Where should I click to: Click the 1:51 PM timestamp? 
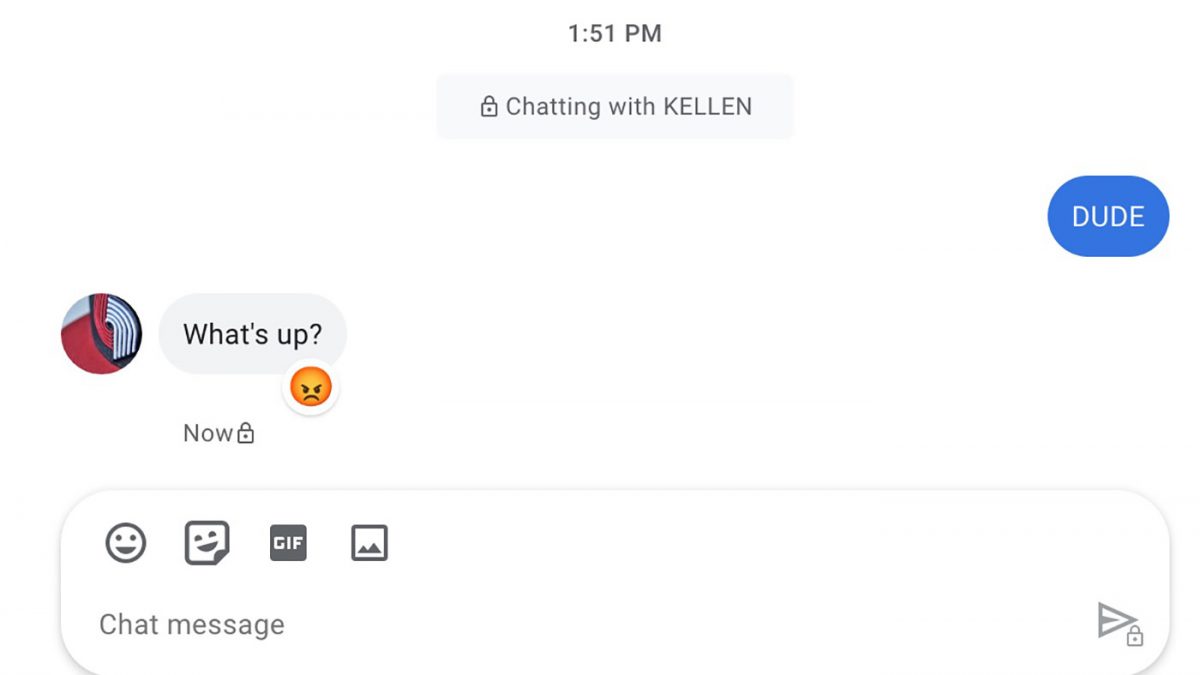(x=614, y=33)
